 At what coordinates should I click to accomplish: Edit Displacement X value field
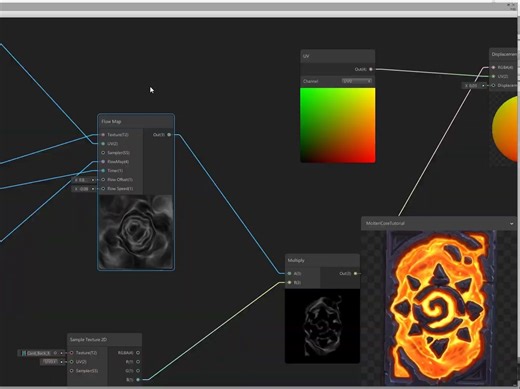(471, 86)
